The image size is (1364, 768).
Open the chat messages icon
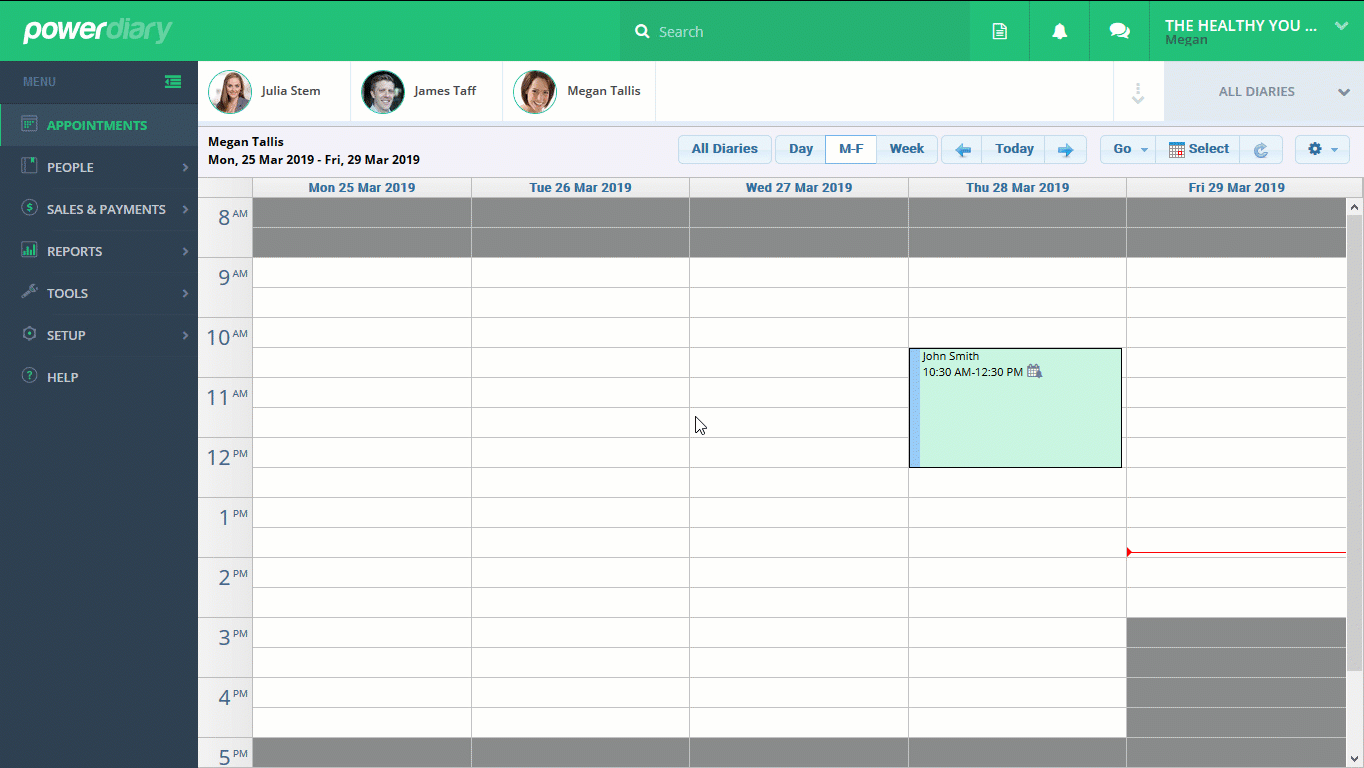[x=1120, y=31]
